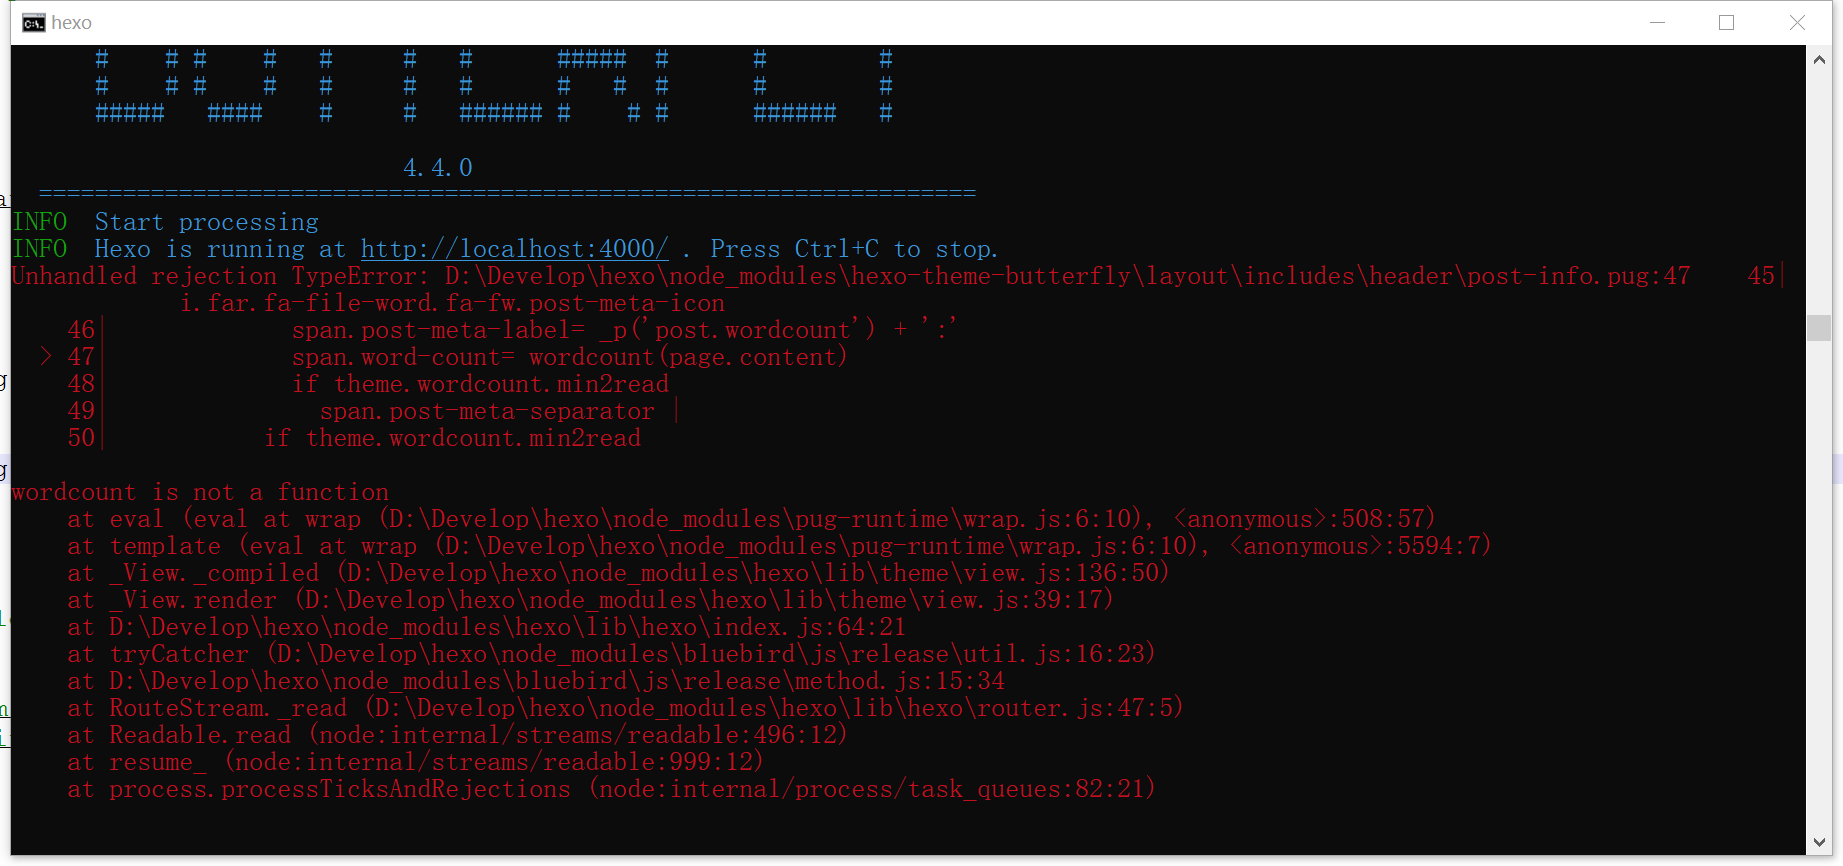Click the process.processTicksAndRejections stack line
The image size is (1843, 866).
pos(610,789)
